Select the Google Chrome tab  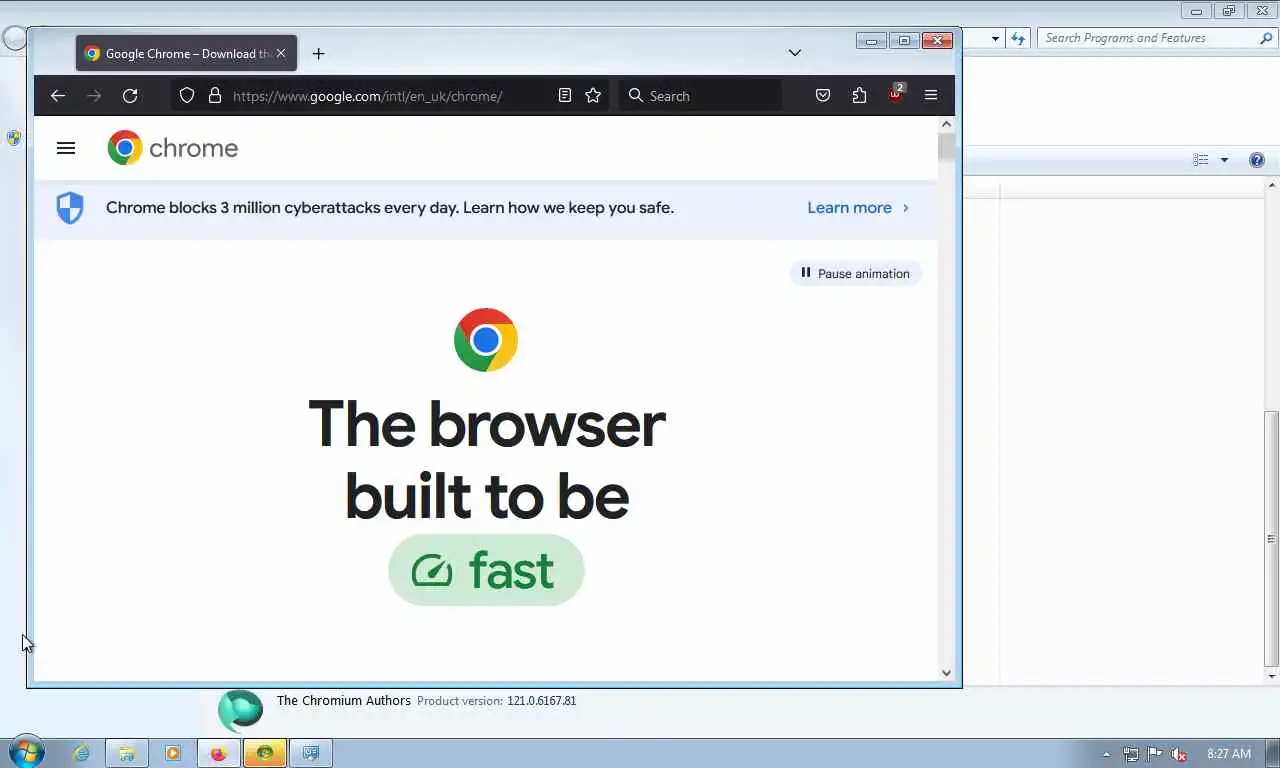(x=185, y=54)
